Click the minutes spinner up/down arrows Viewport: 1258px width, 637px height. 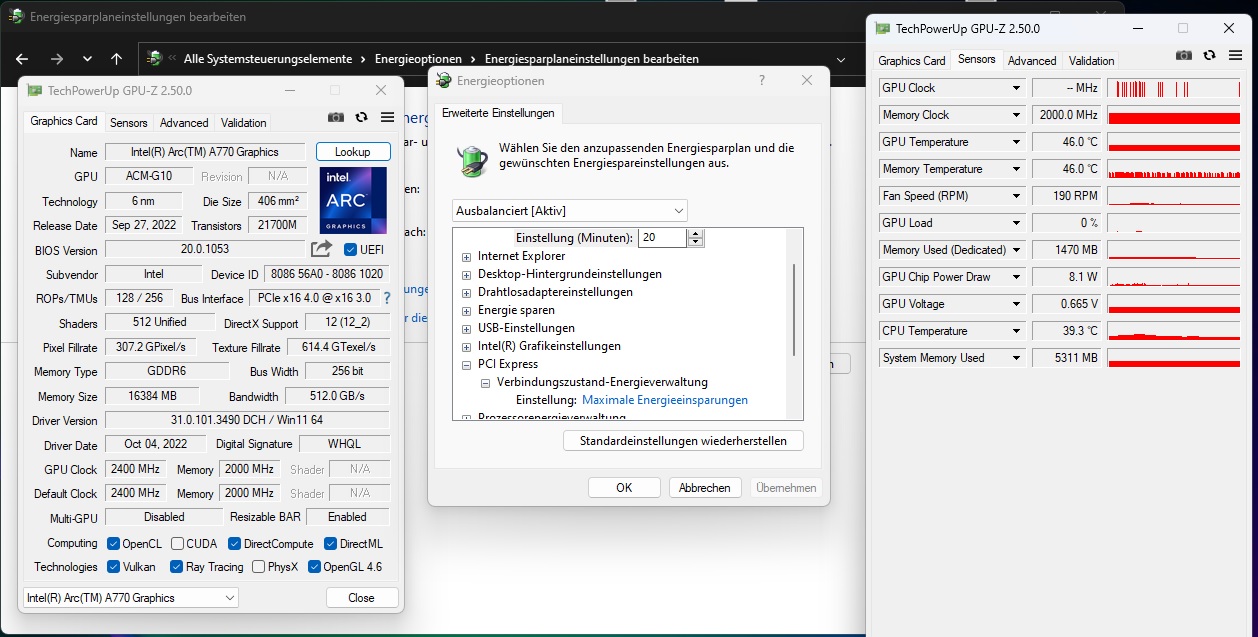[x=697, y=238]
